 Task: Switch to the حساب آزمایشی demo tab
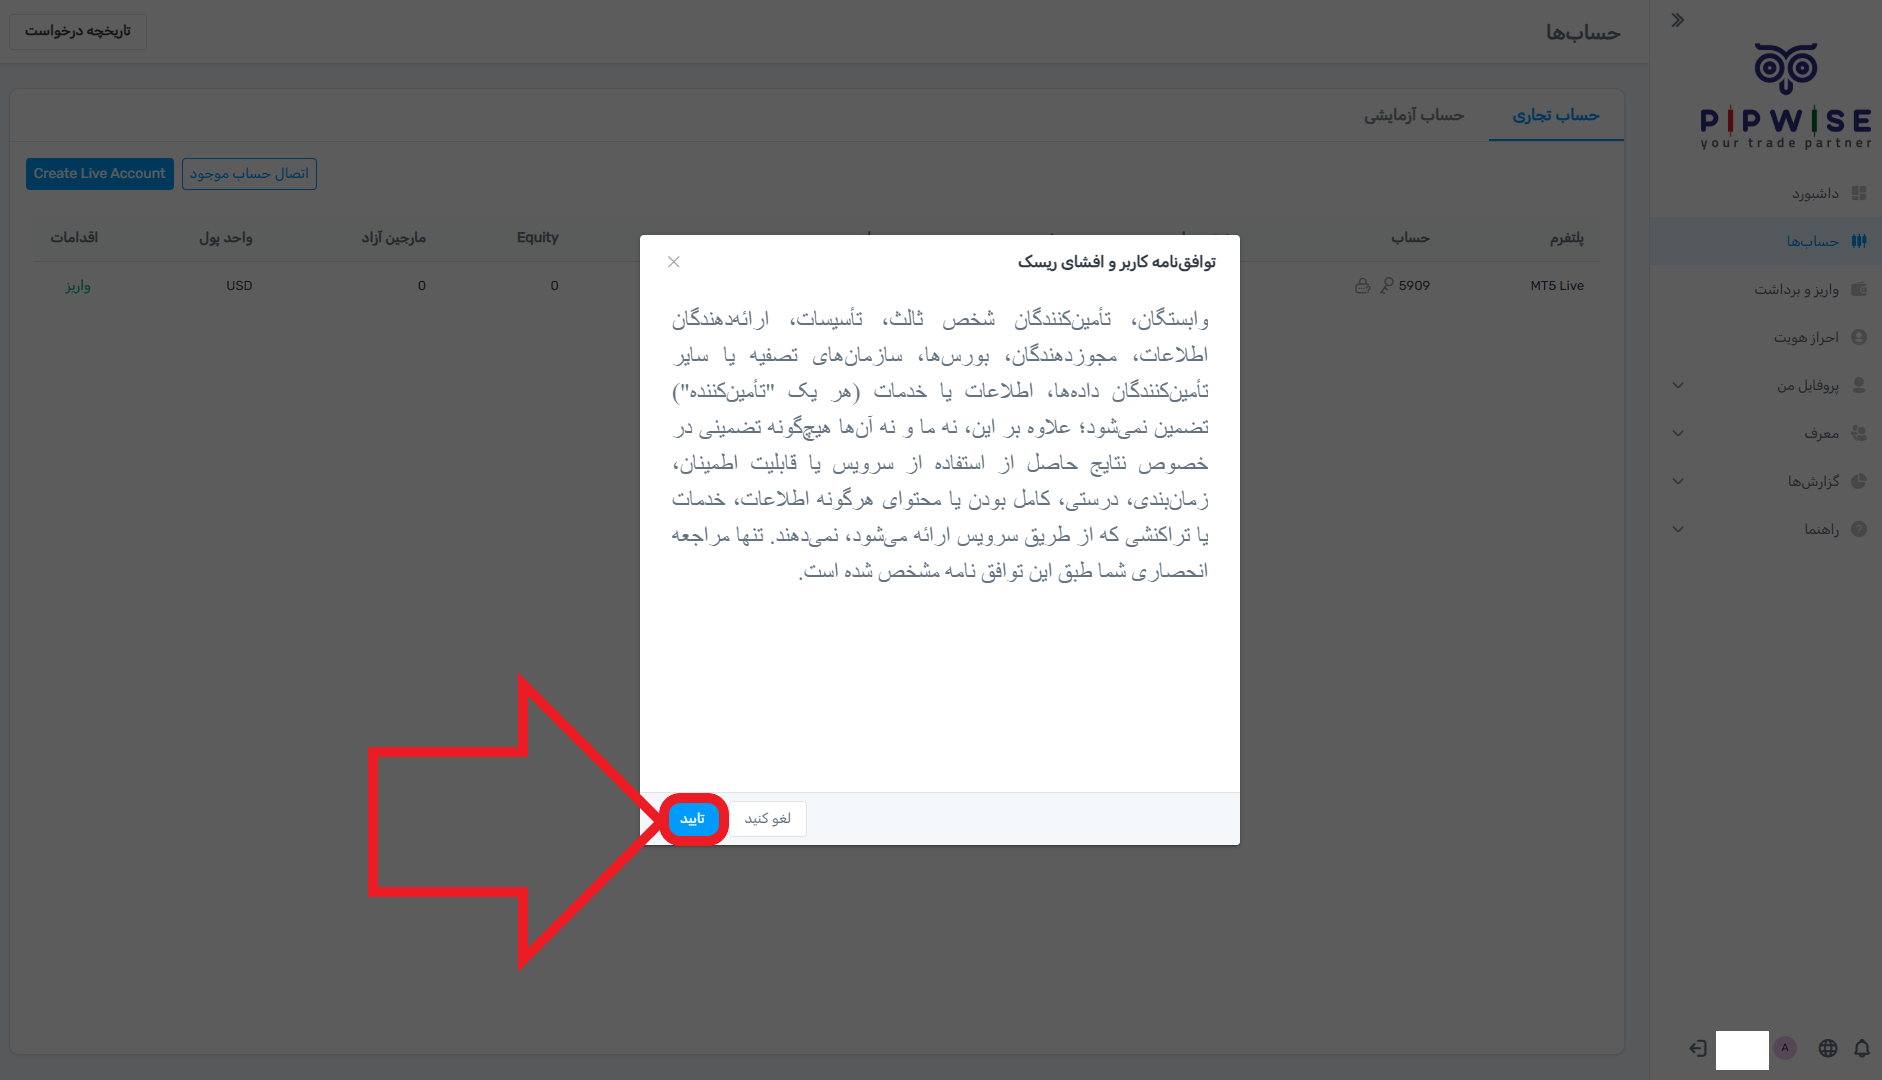click(x=1414, y=116)
